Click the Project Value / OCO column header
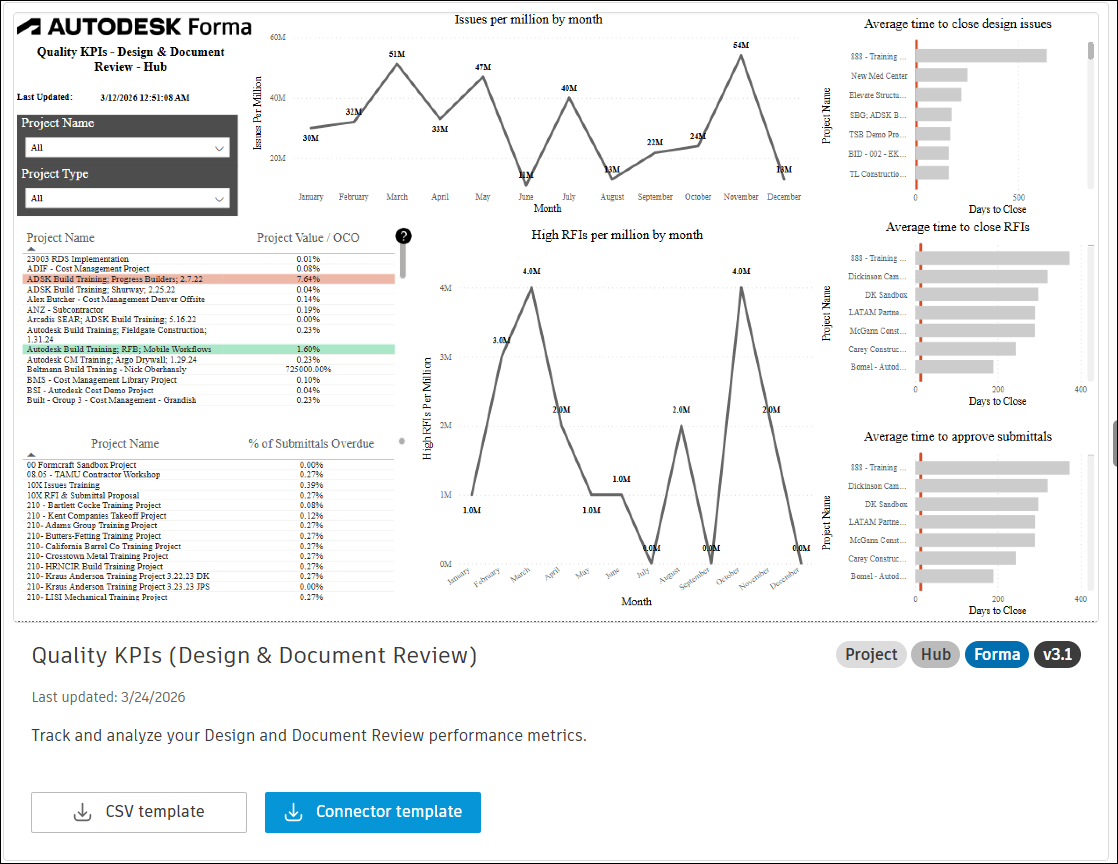1118x864 pixels. click(x=308, y=238)
